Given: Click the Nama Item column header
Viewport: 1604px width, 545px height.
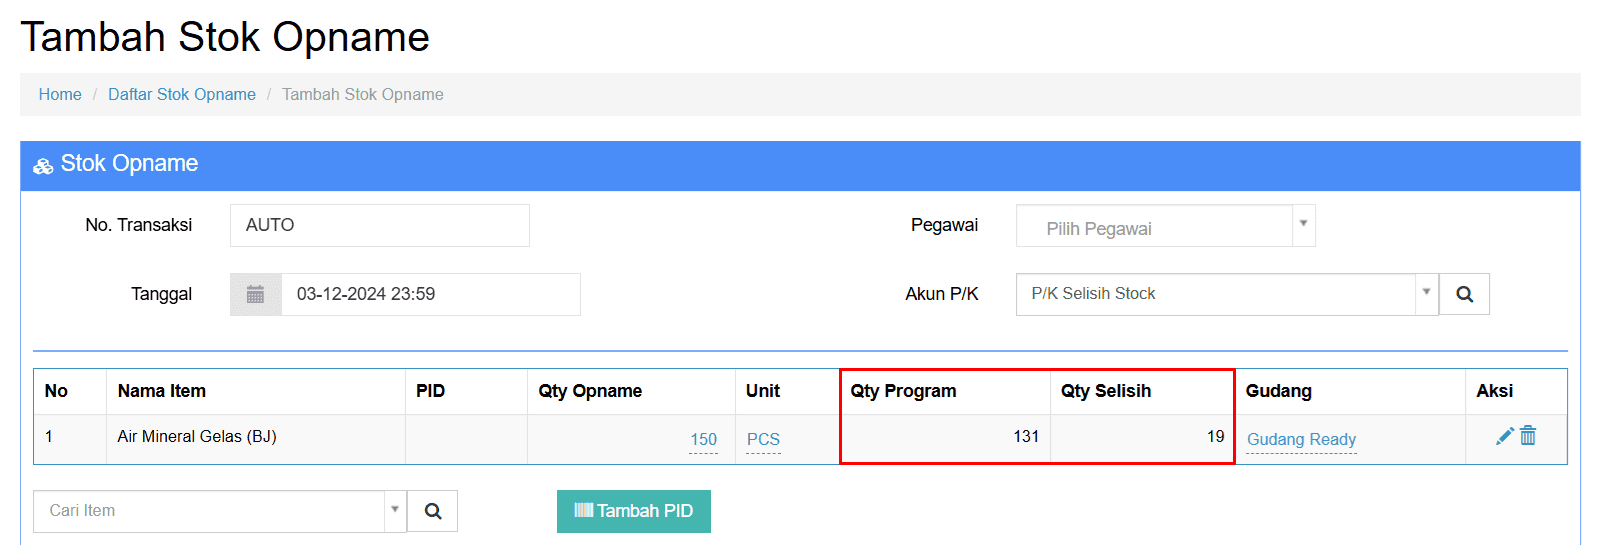Looking at the screenshot, I should (x=162, y=391).
